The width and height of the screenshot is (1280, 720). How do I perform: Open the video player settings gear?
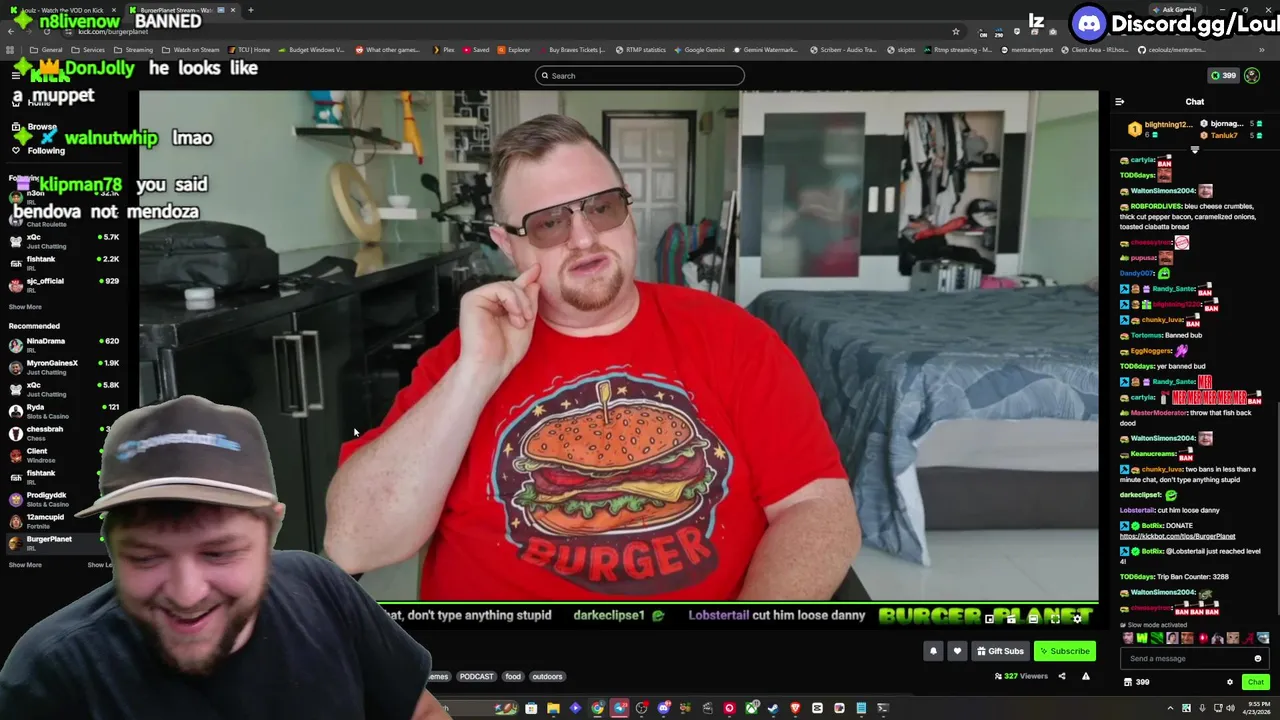click(1077, 619)
